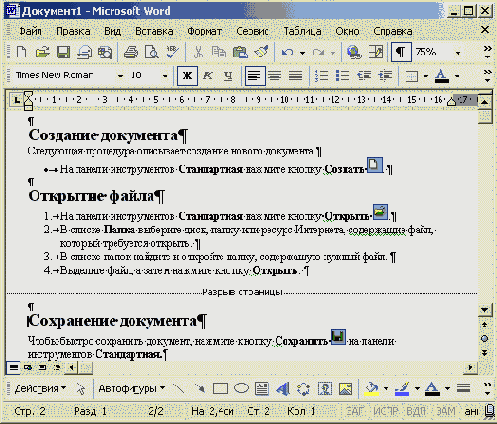Switch to Normal view button

pyautogui.click(x=14, y=368)
